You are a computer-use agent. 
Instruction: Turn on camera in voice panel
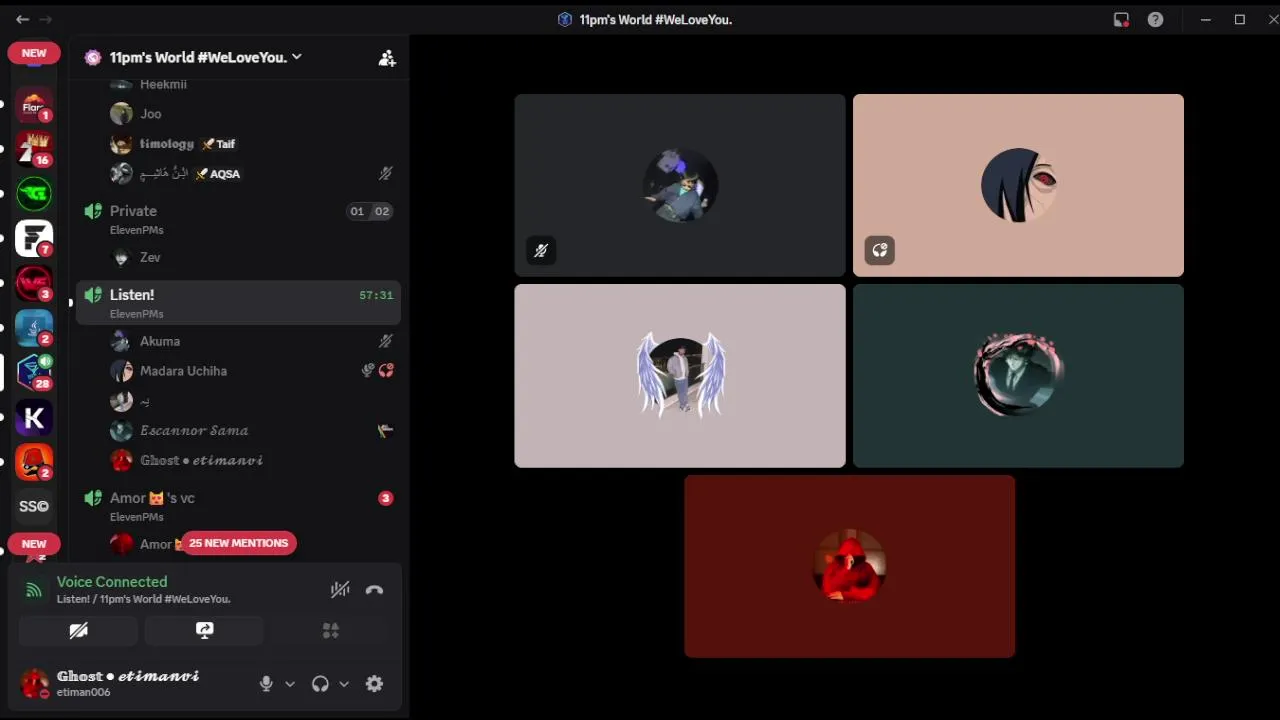pos(78,630)
